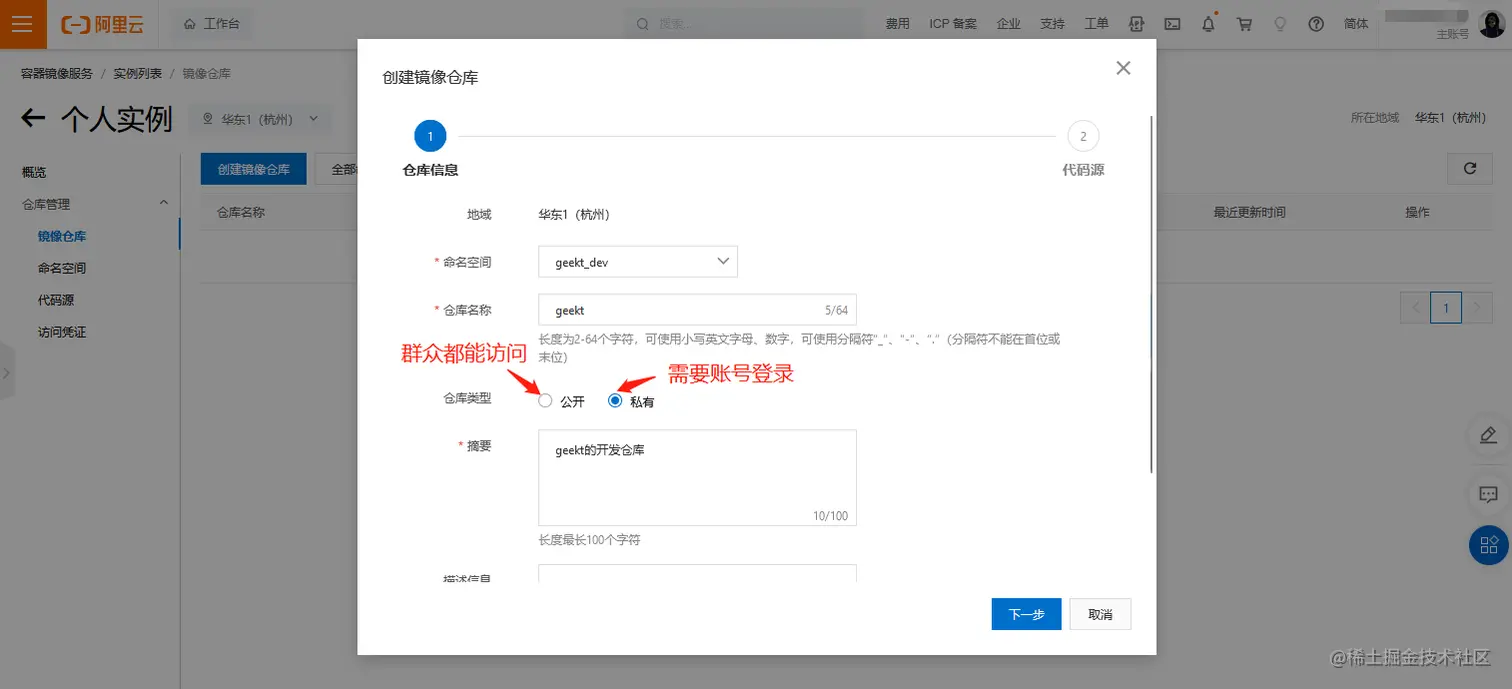Click the dialog vertical scrollbar
1512x689 pixels.
1152,294
